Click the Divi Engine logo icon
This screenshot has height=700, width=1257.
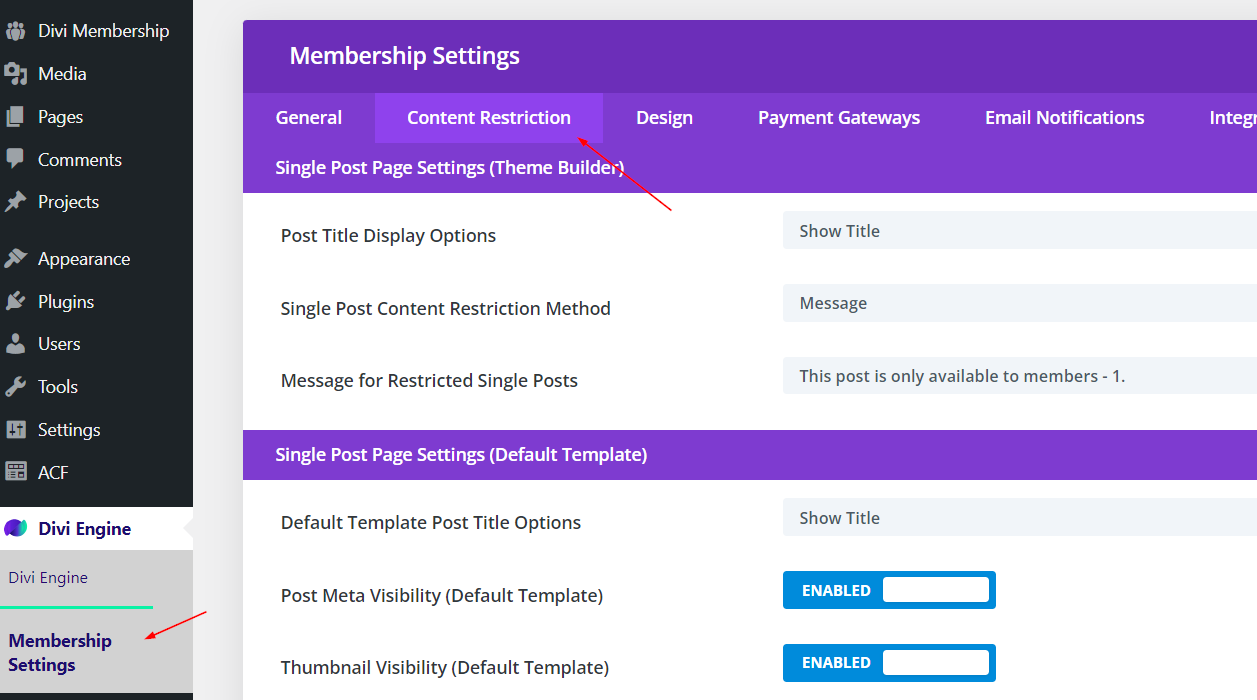[16, 529]
